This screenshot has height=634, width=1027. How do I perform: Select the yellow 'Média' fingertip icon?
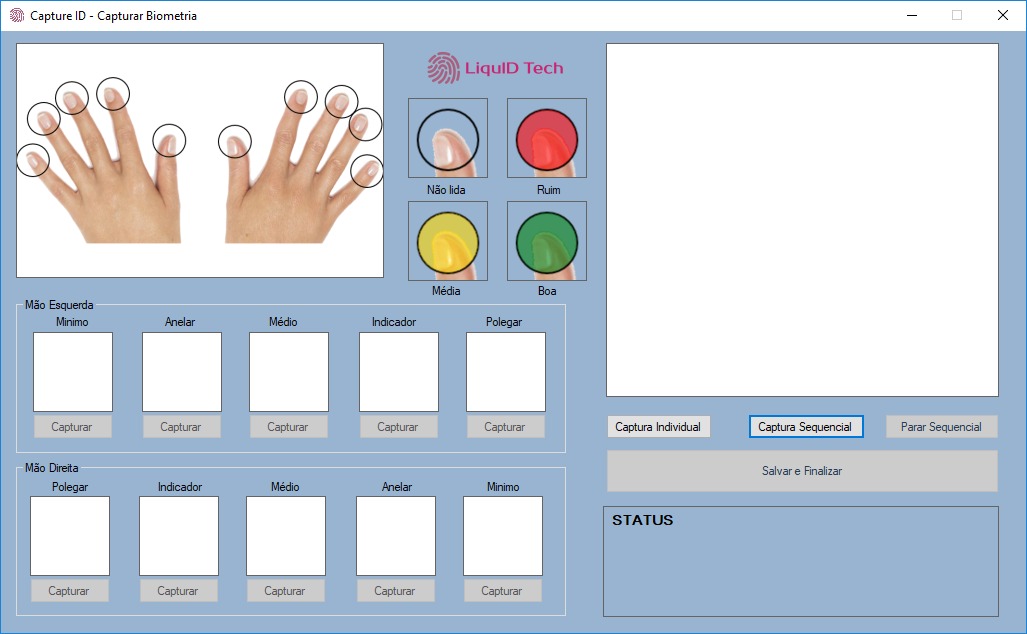point(448,241)
